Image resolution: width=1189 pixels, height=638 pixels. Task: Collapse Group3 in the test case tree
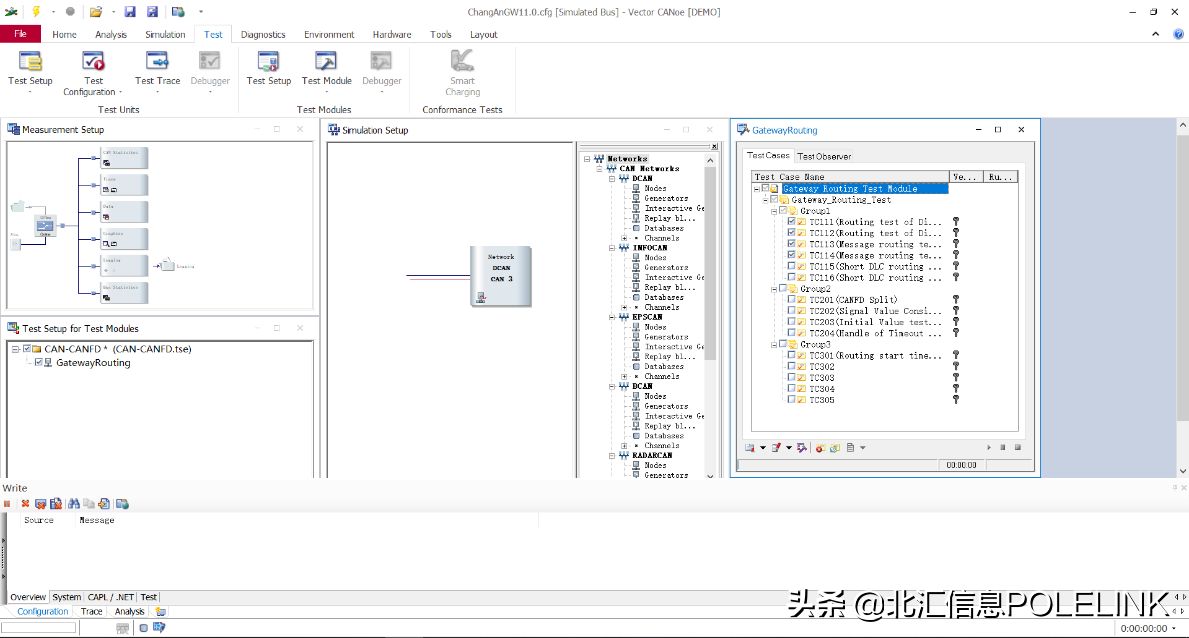pos(774,344)
